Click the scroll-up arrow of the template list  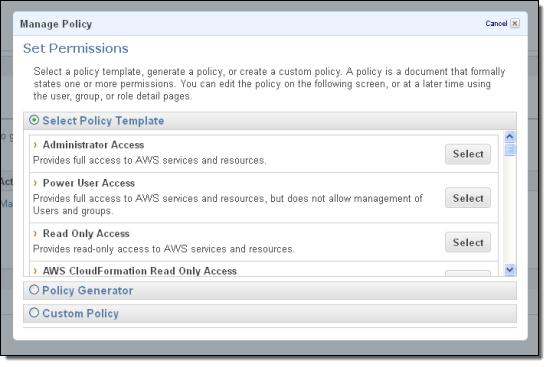click(x=509, y=136)
